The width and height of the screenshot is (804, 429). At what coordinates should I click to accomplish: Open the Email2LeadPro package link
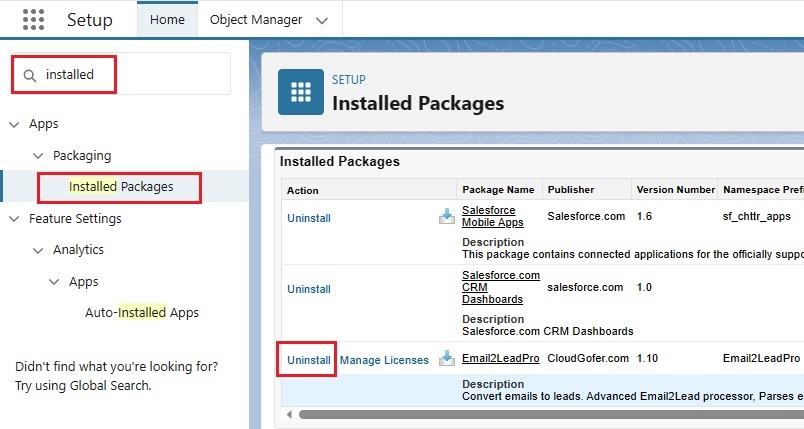[500, 358]
